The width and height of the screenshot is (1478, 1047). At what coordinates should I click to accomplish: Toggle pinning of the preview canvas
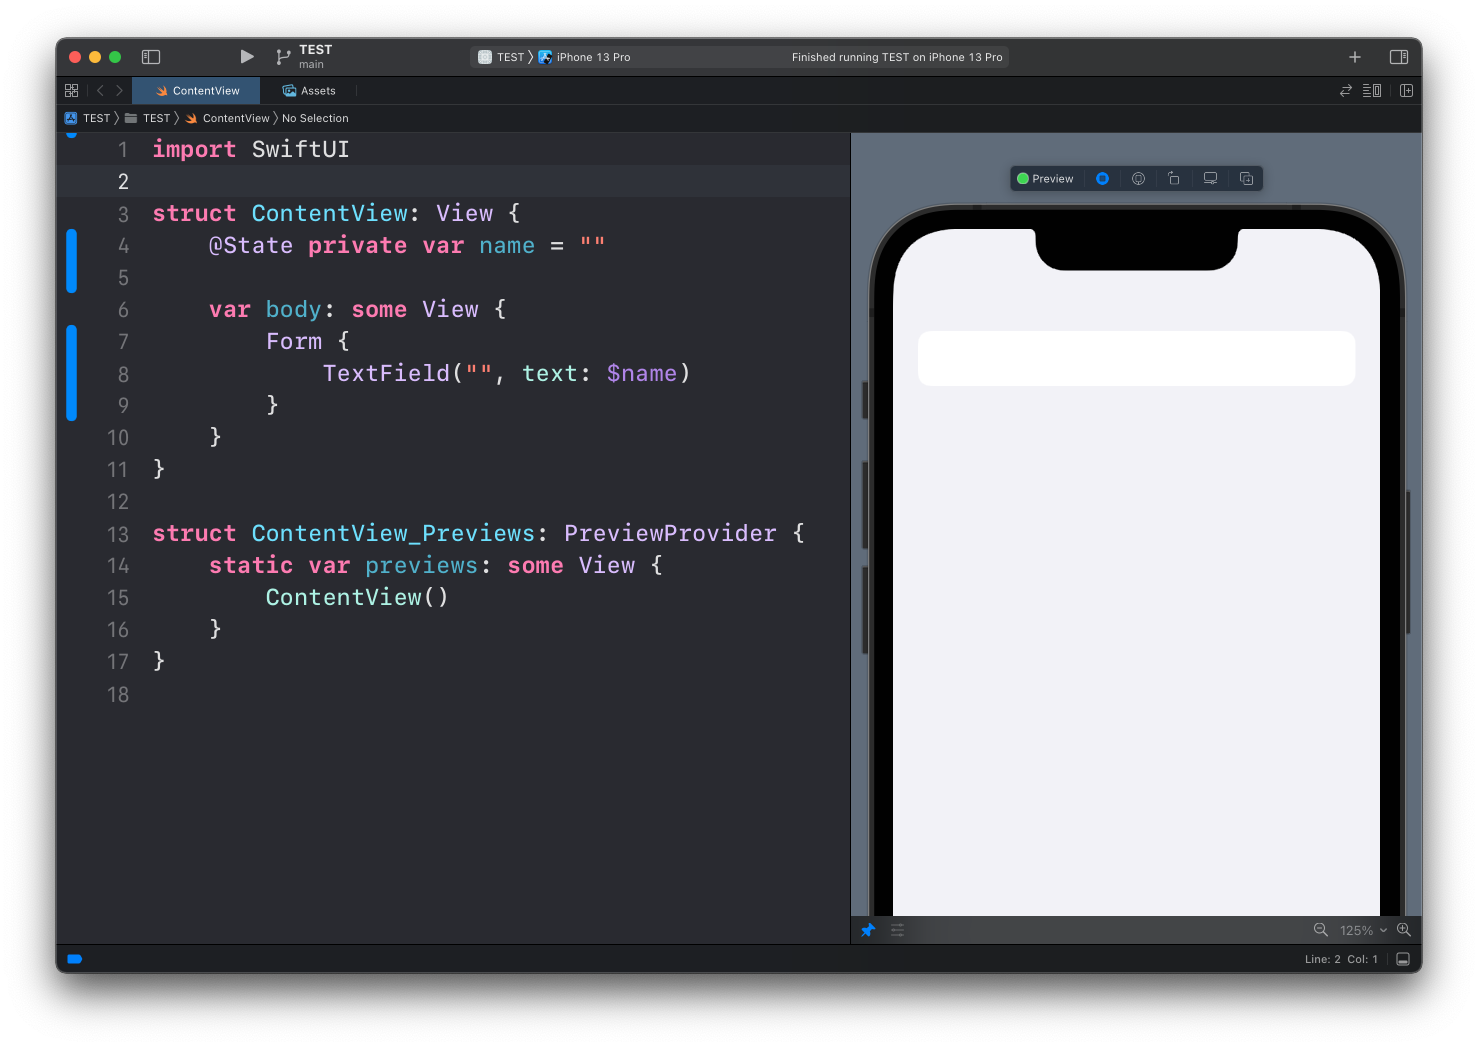point(868,930)
